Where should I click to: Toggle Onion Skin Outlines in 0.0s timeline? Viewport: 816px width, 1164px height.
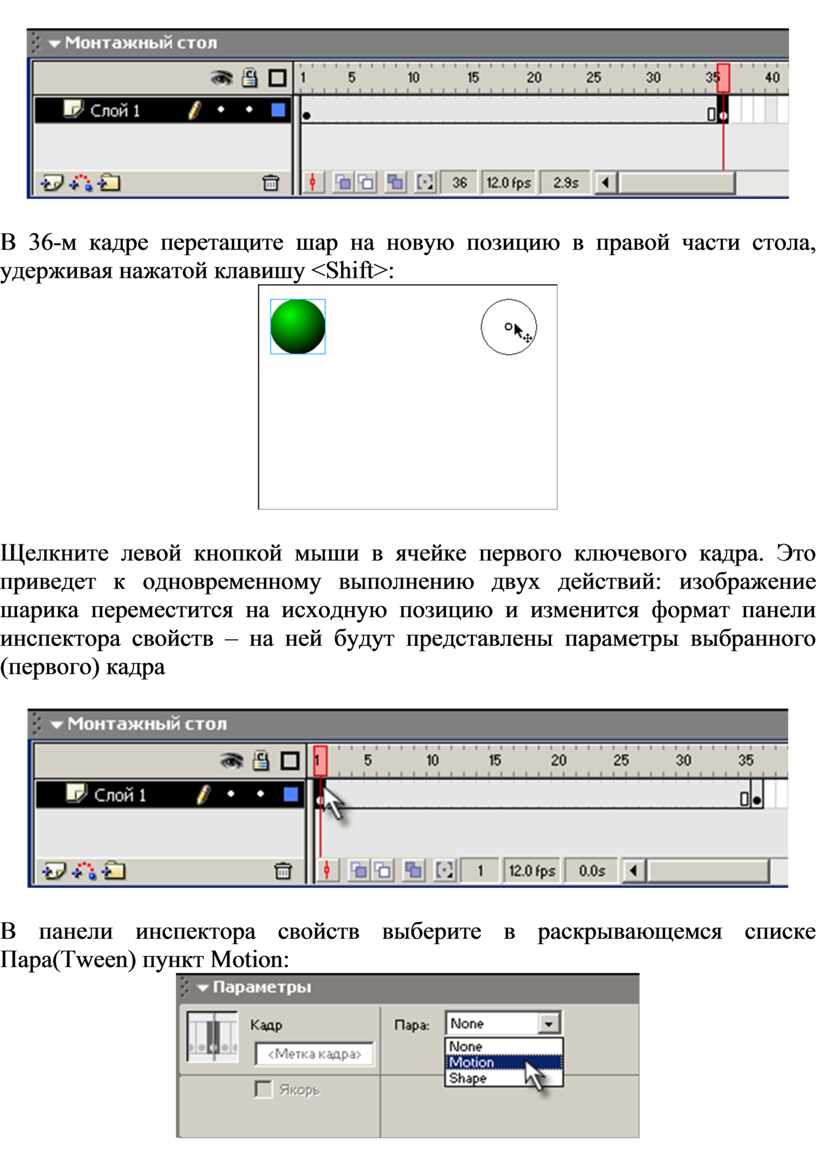pyautogui.click(x=383, y=870)
